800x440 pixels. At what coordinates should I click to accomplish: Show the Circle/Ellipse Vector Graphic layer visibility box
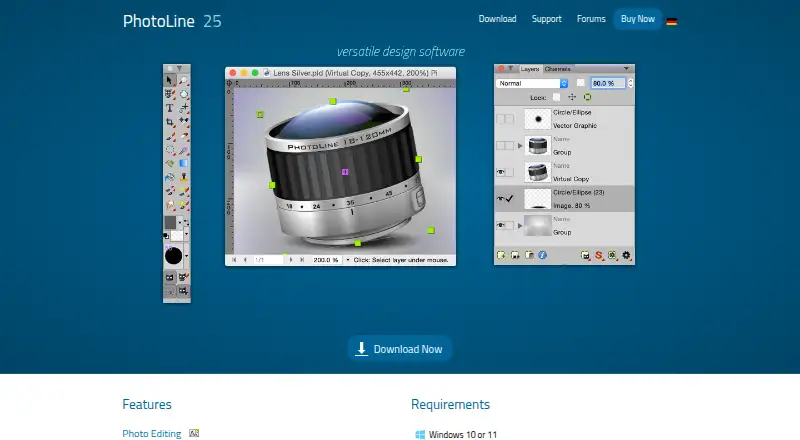501,119
